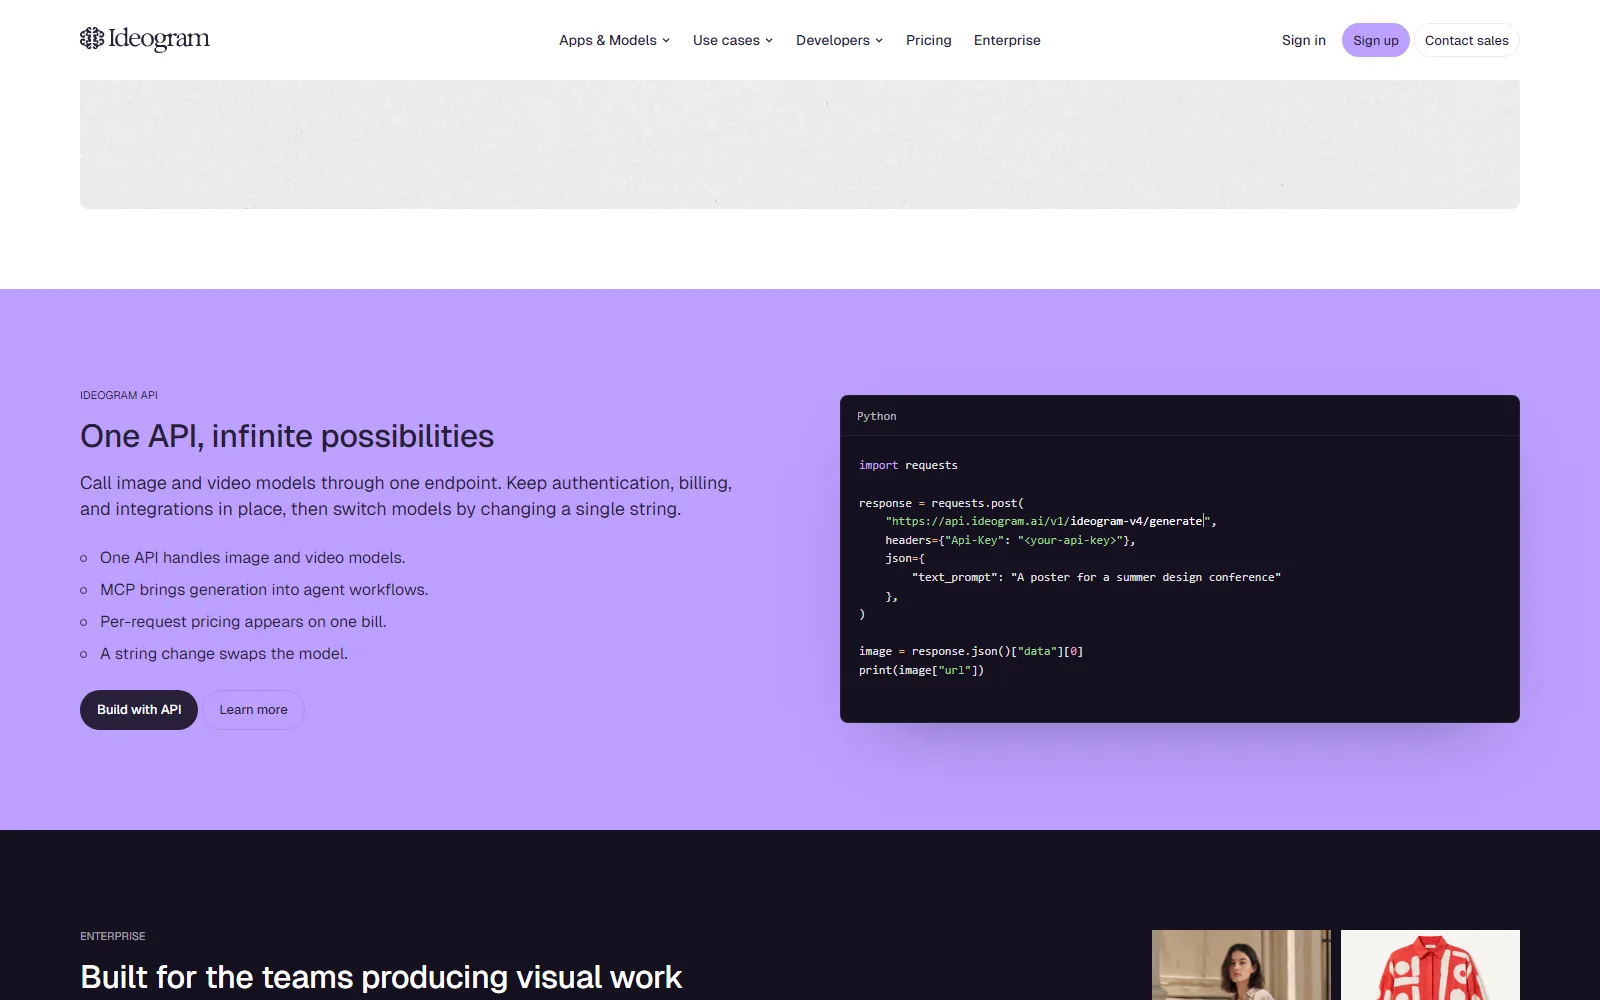Open the Enterprise nav link

point(1007,40)
